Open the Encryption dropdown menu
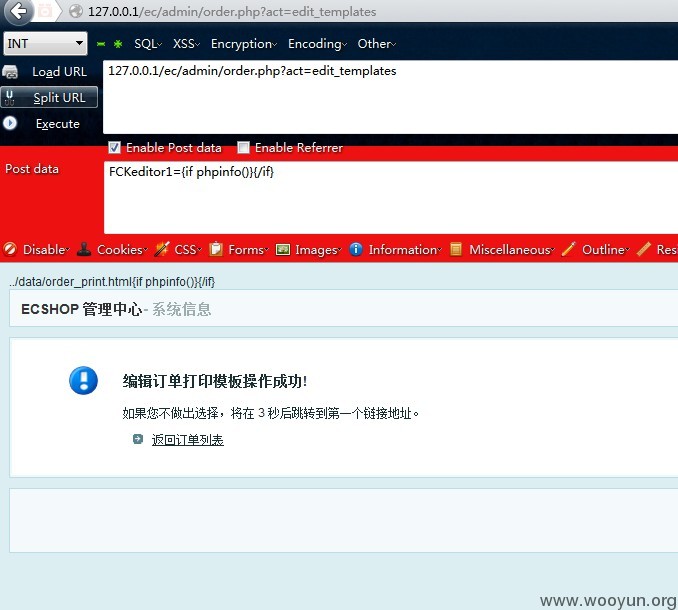The height and width of the screenshot is (610, 678). 244,44
